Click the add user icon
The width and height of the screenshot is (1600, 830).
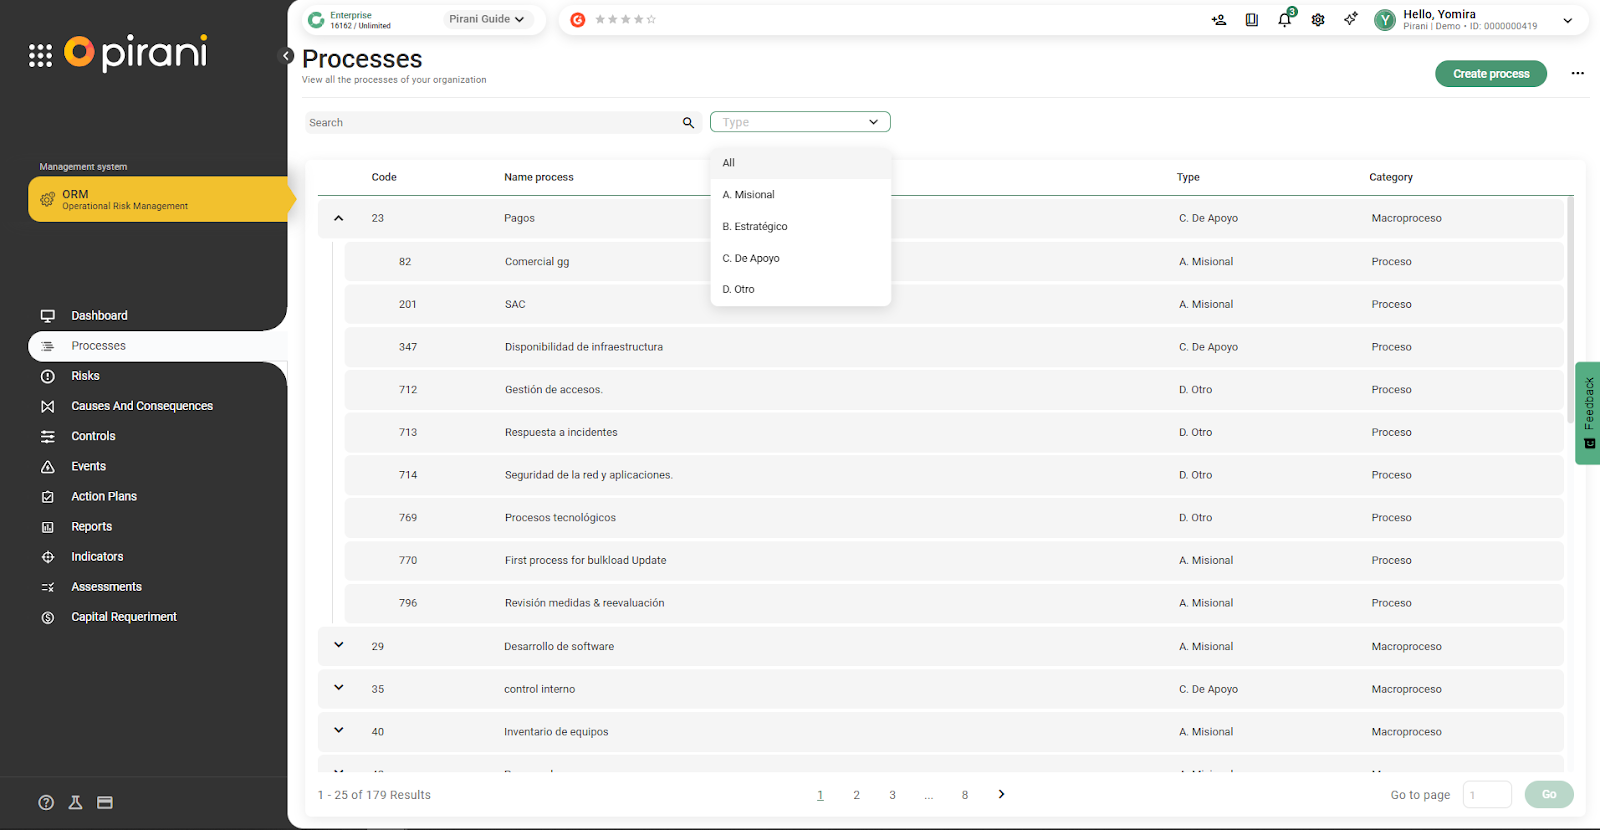[x=1218, y=20]
